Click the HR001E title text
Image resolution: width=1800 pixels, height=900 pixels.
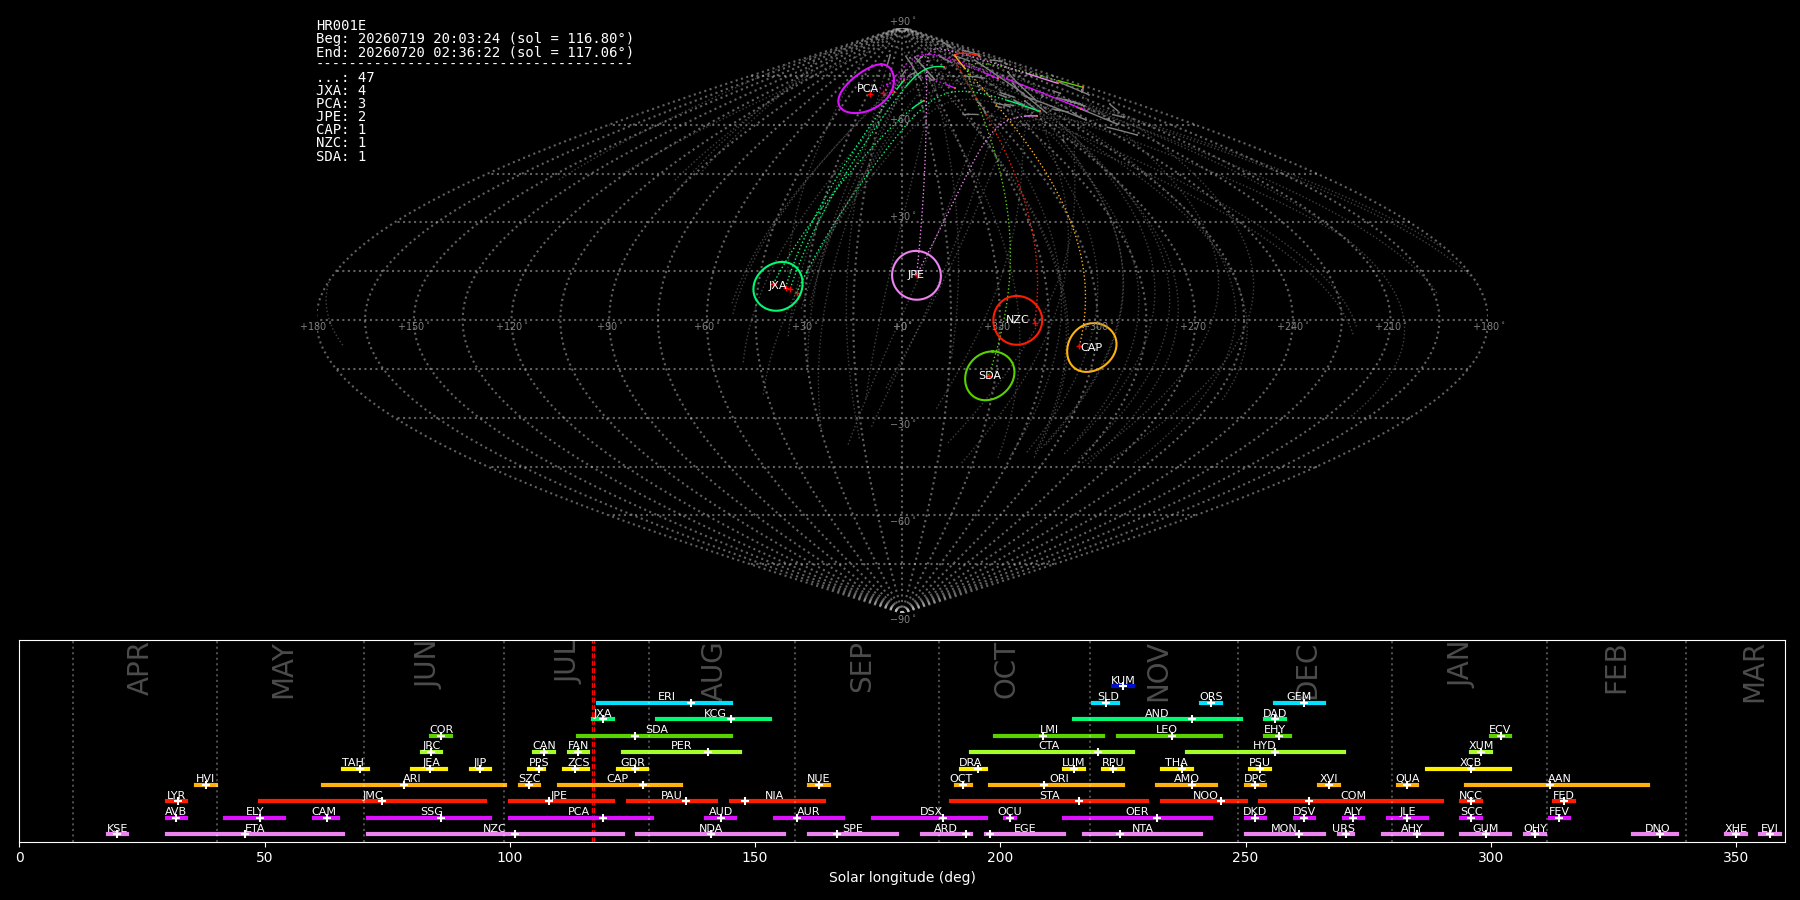(341, 26)
